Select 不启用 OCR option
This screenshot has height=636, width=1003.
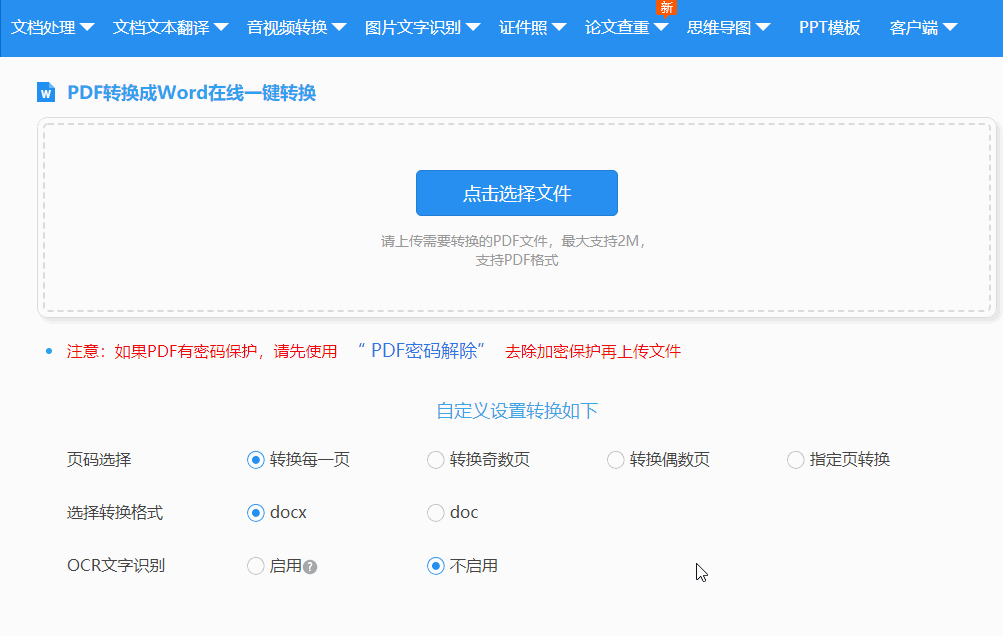click(x=436, y=566)
